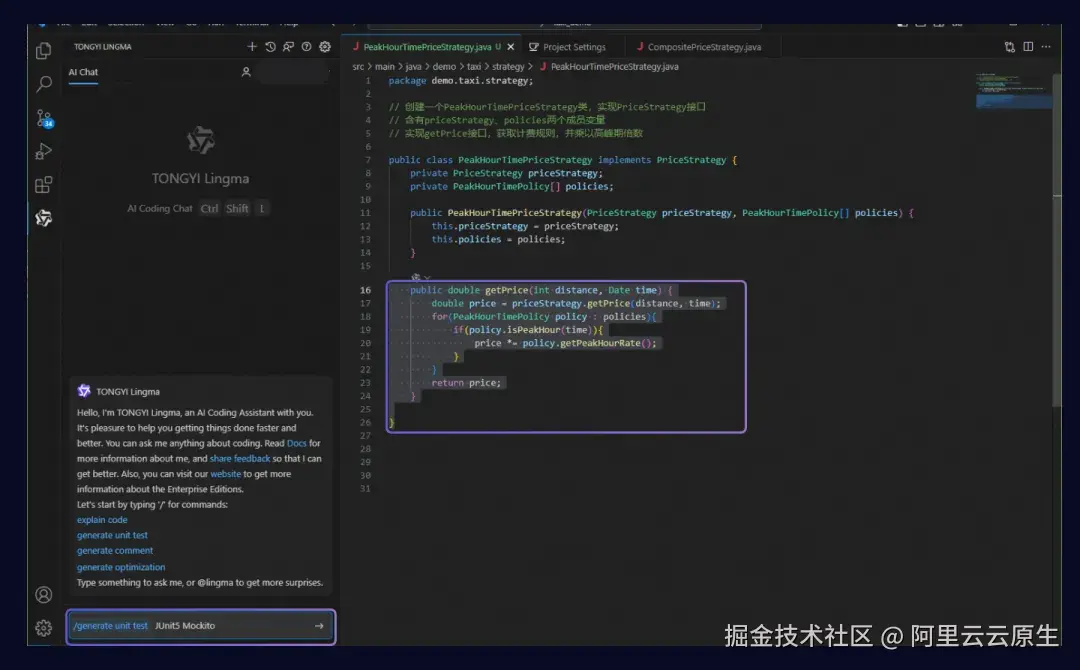
Task: Click generate optimization command link
Action: click(x=121, y=567)
